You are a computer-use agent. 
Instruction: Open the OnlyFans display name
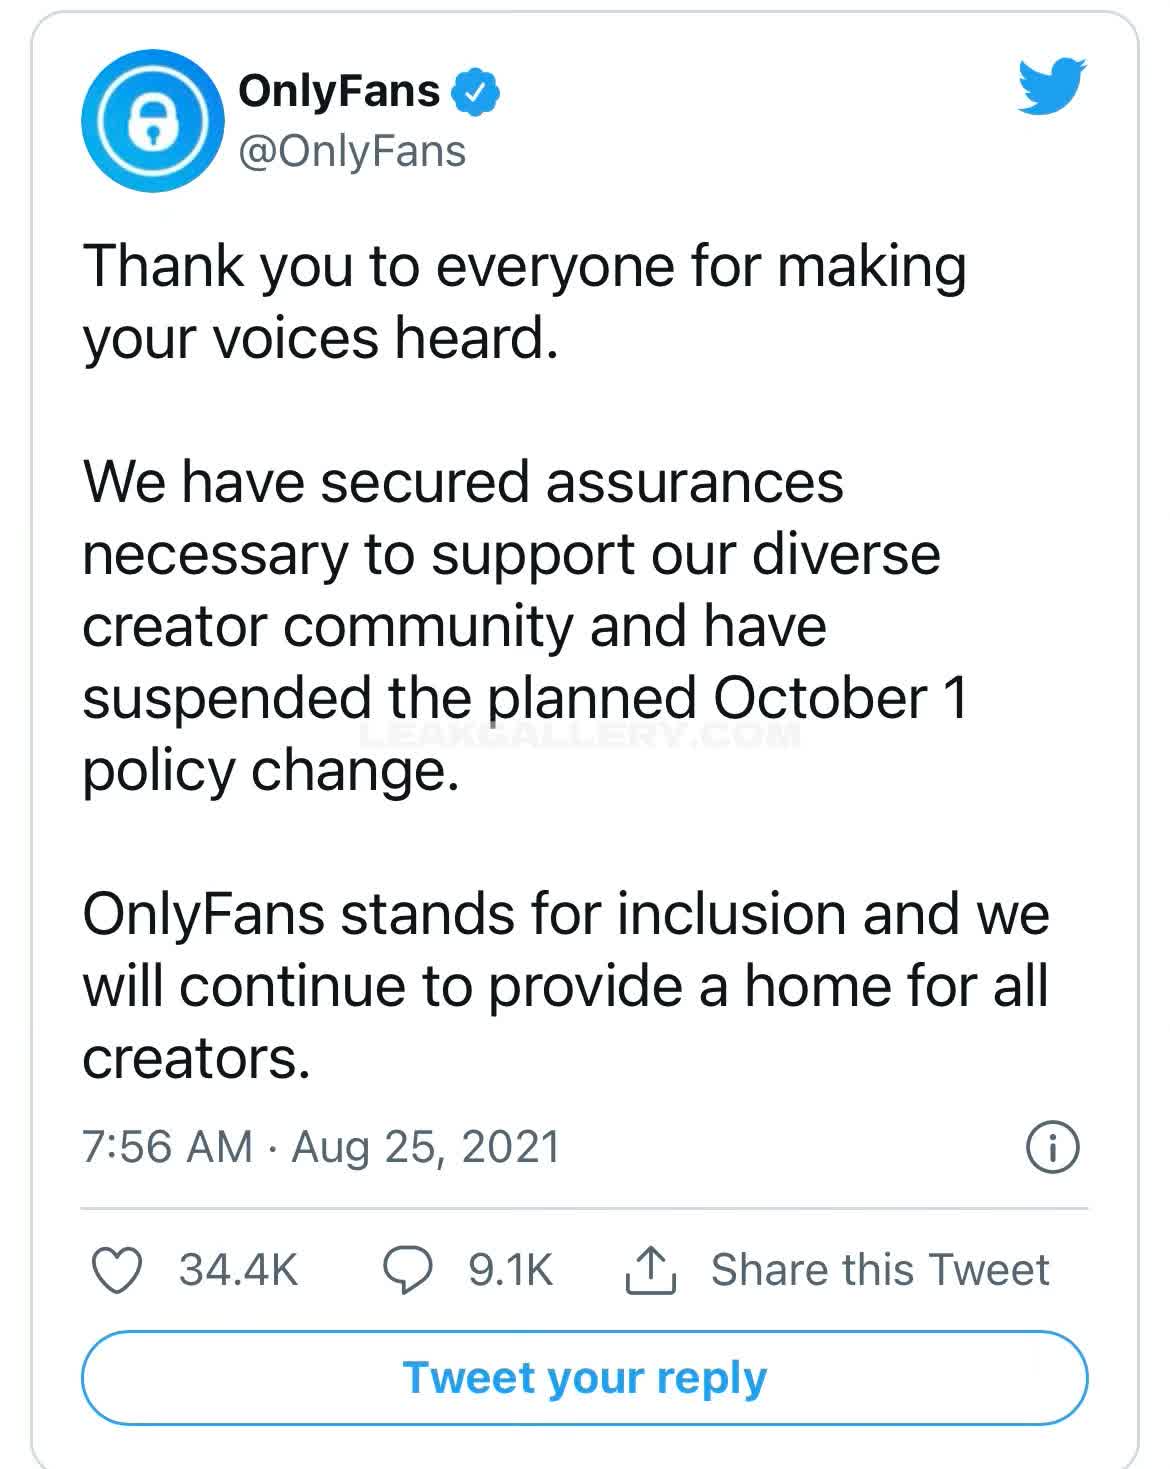(x=339, y=91)
